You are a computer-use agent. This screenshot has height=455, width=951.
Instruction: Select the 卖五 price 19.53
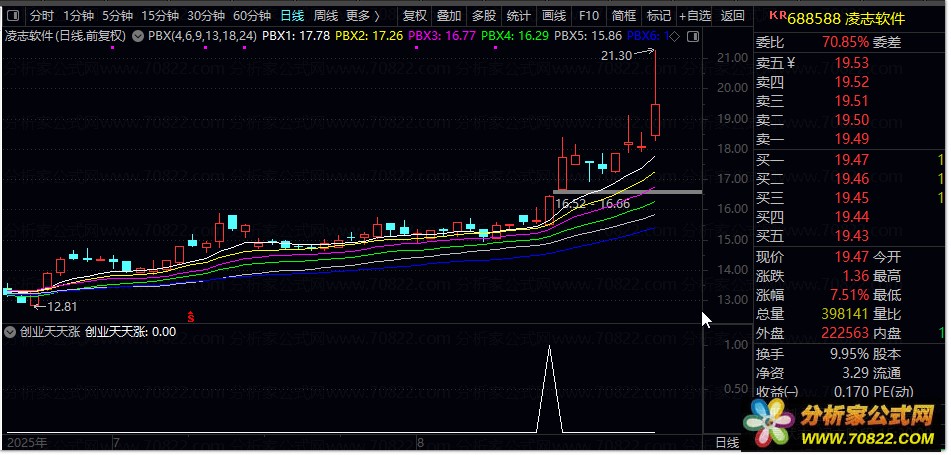tap(852, 62)
